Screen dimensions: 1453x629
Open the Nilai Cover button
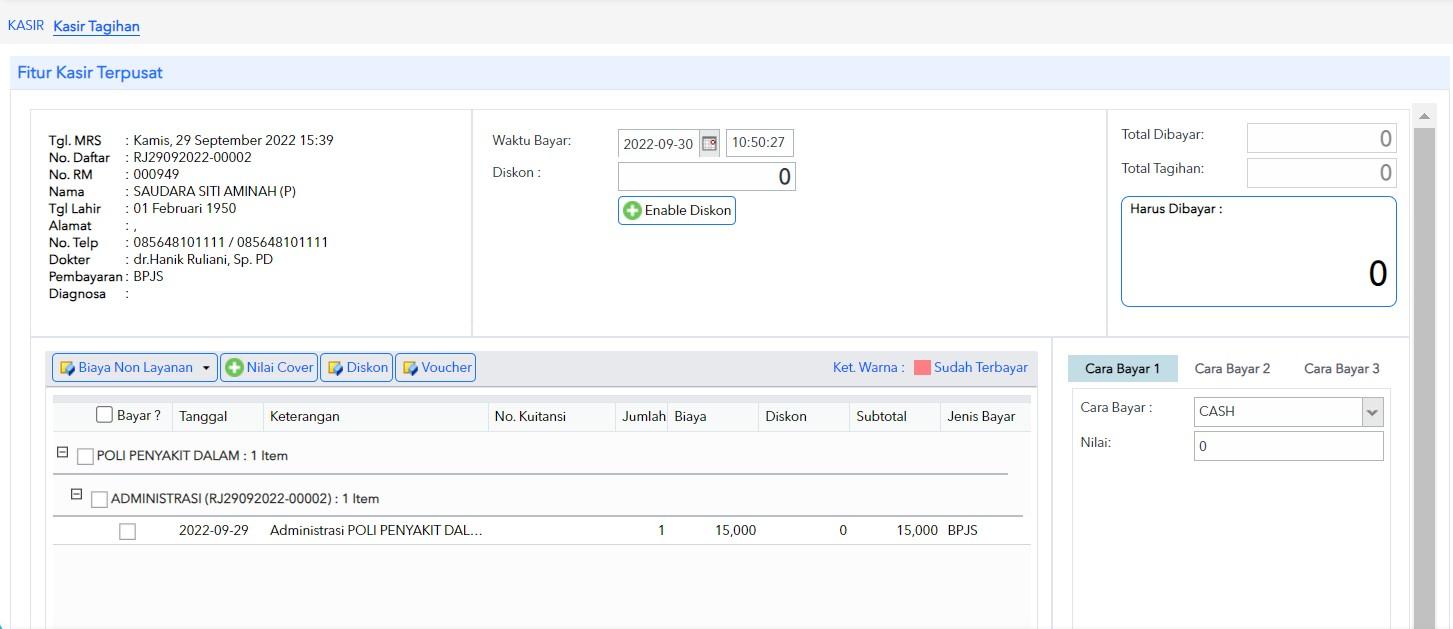tap(268, 368)
